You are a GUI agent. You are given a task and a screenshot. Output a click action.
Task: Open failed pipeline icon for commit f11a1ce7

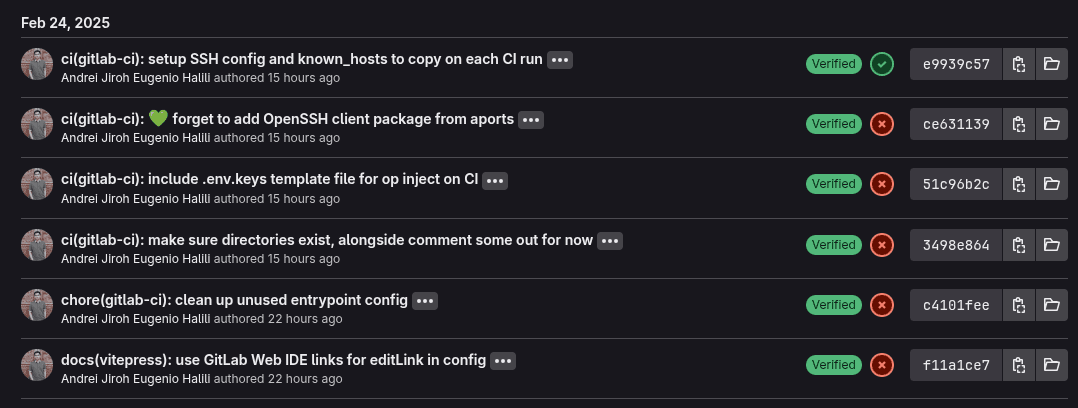881,365
